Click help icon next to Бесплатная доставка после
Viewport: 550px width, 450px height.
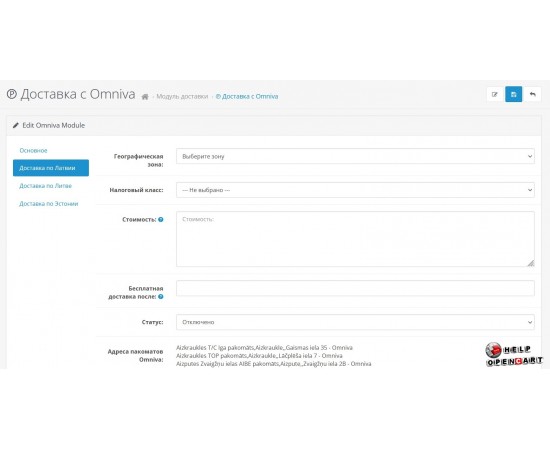click(161, 297)
